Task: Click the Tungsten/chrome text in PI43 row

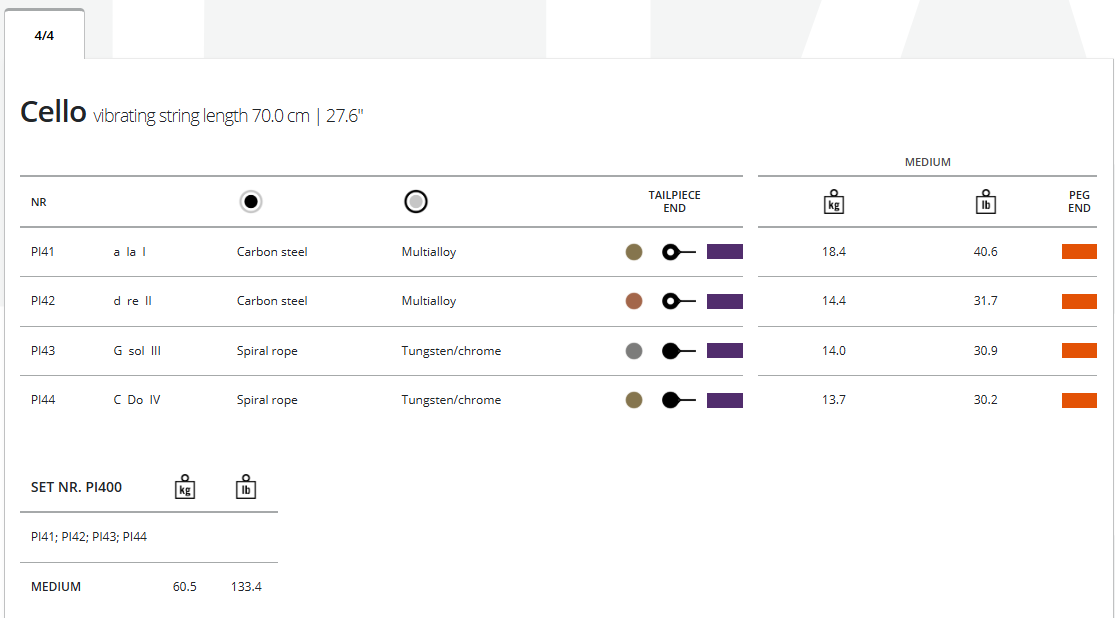Action: click(x=451, y=351)
